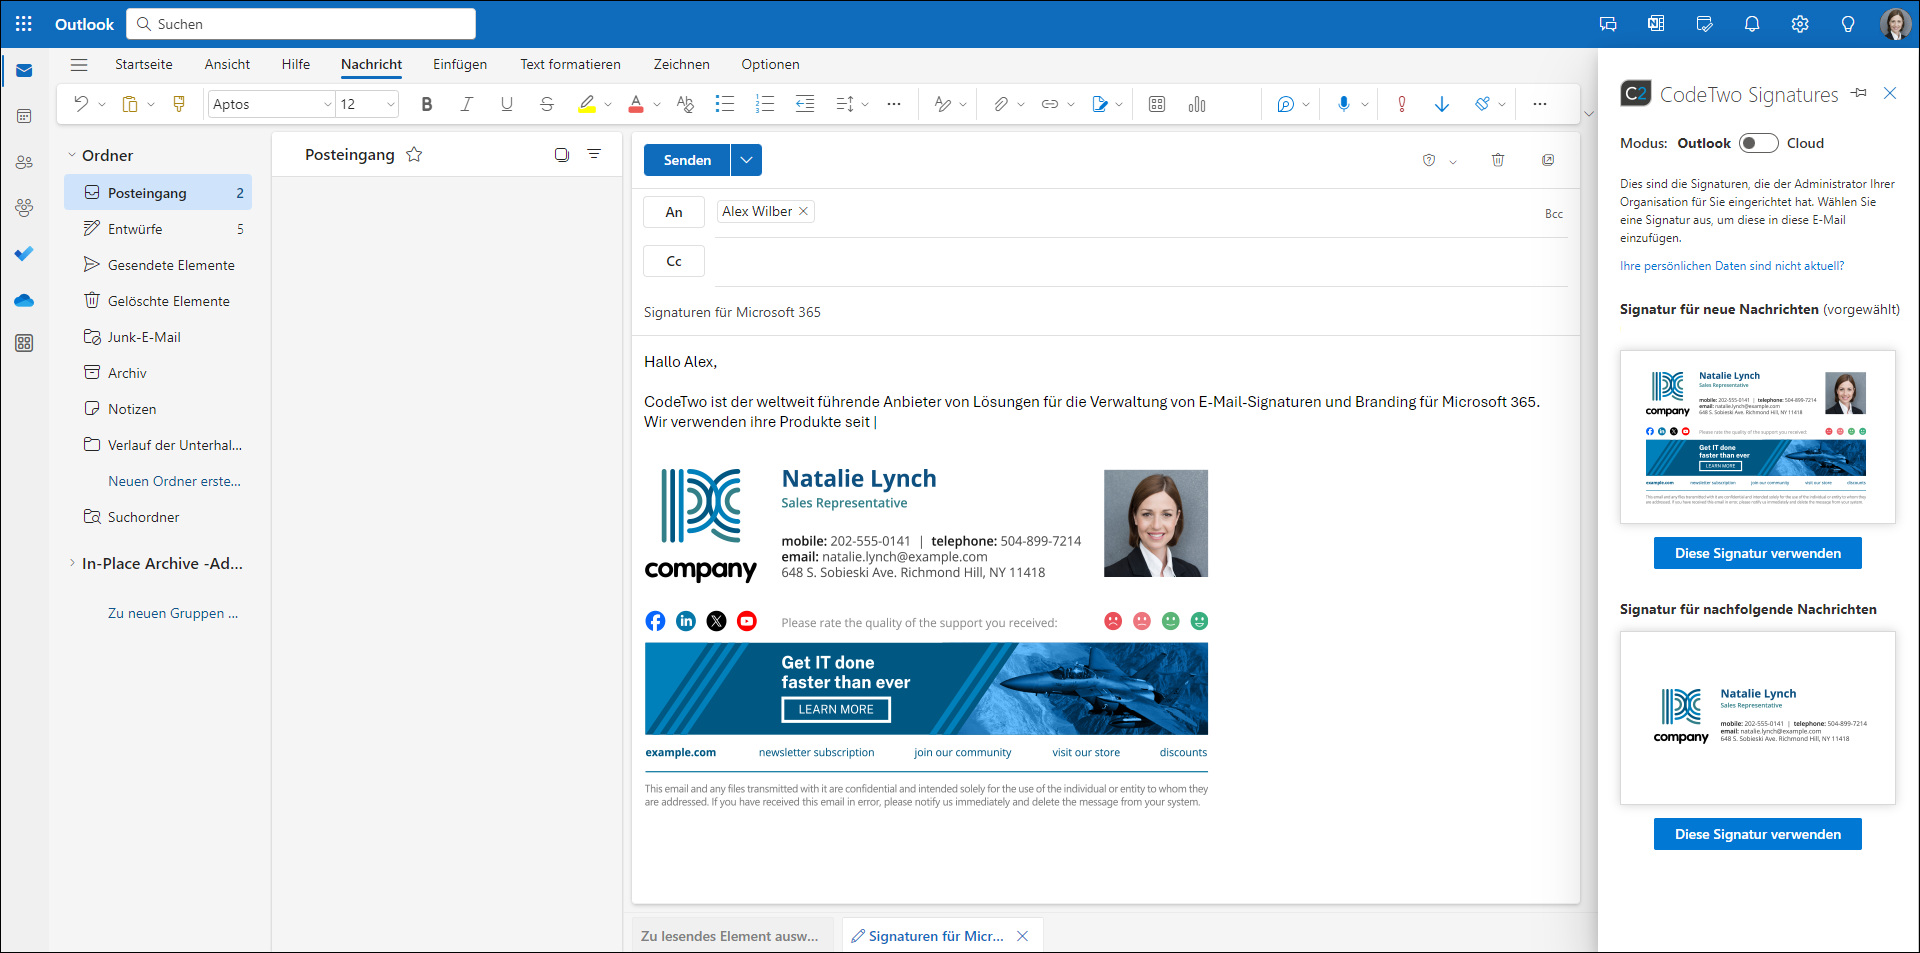Open OneDrive cloud app in sidebar

pos(24,300)
